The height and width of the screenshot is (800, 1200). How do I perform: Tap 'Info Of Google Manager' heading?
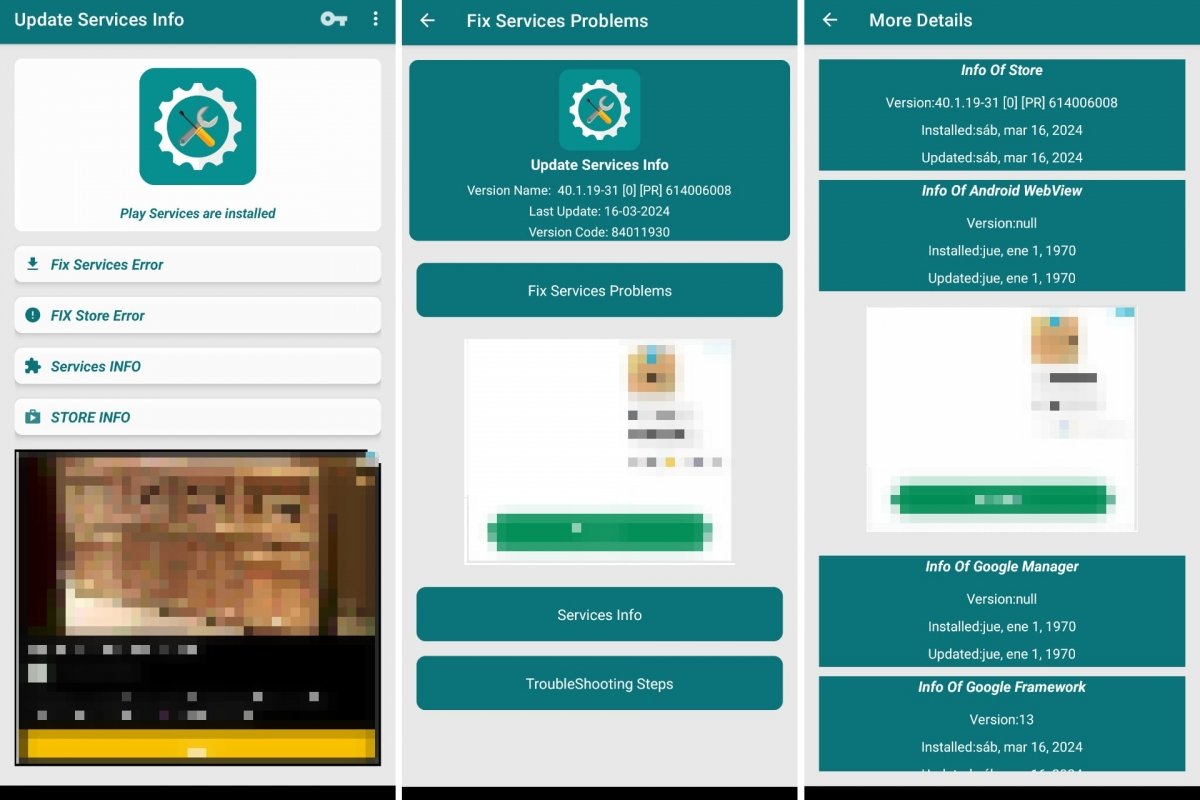pos(1002,566)
